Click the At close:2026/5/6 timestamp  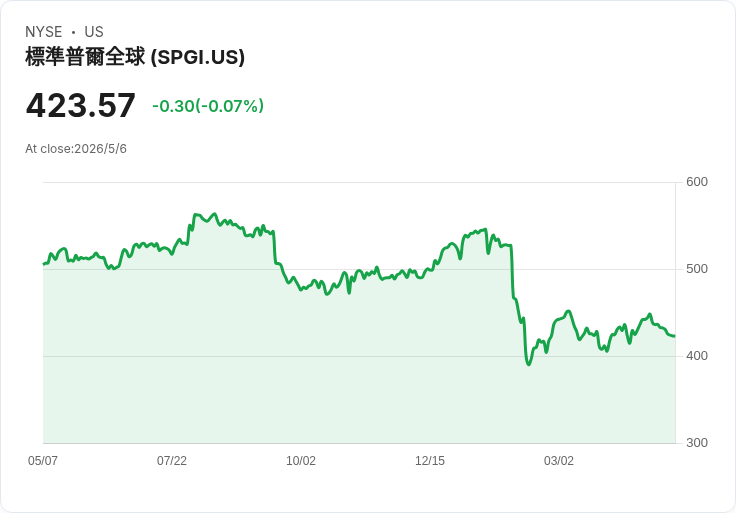[x=76, y=149]
